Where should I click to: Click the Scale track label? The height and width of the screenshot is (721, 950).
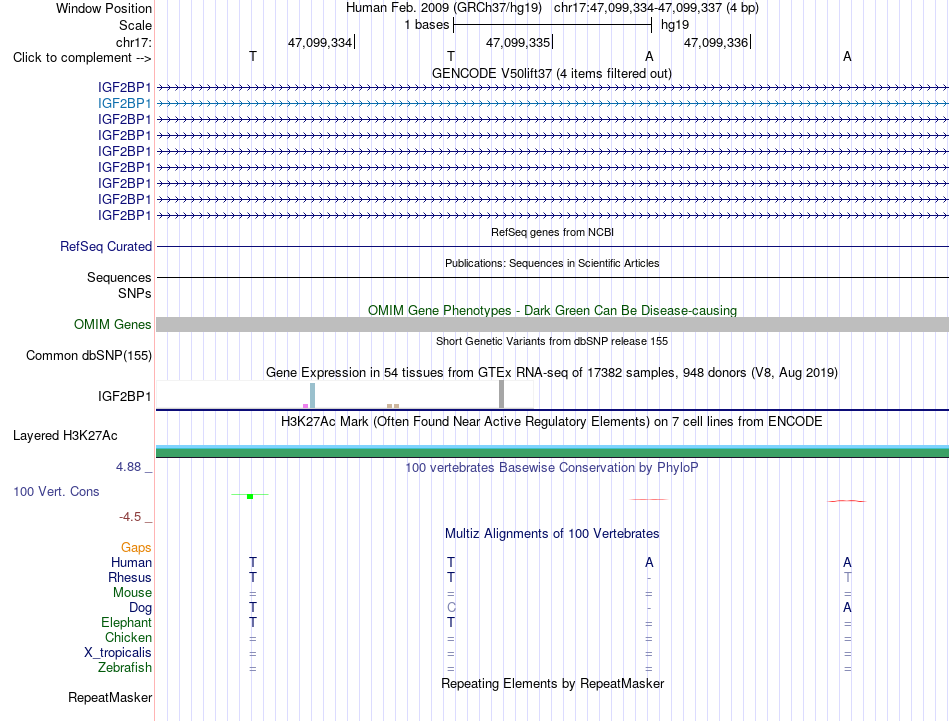135,25
